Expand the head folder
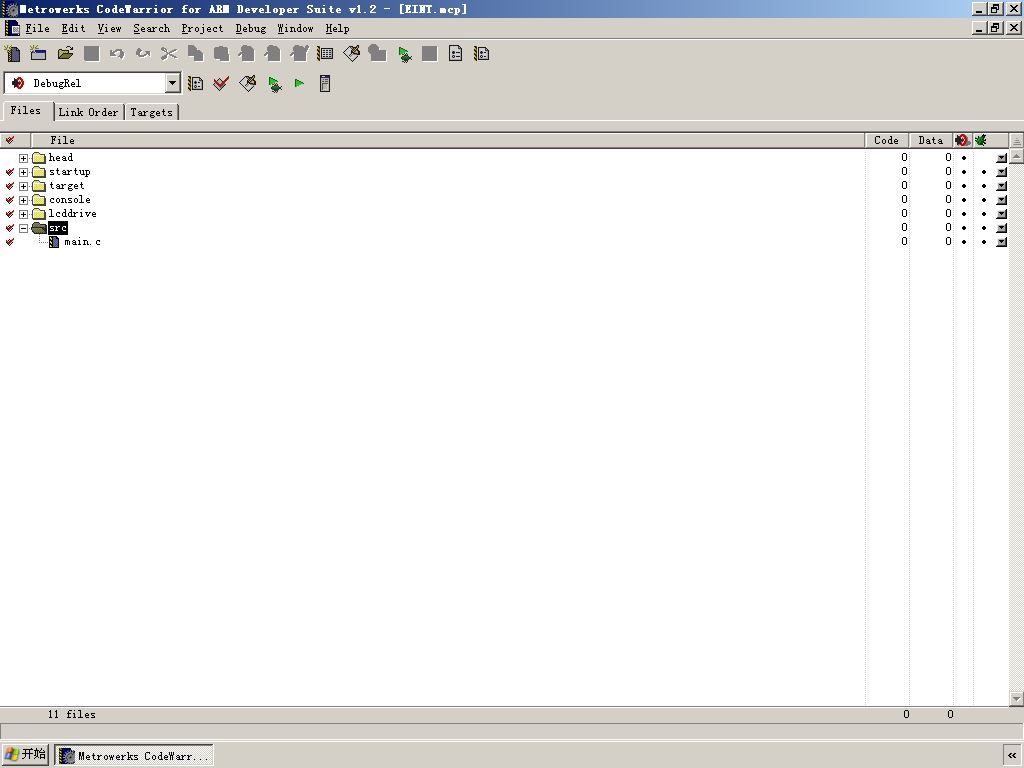1024x768 pixels. pyautogui.click(x=24, y=158)
